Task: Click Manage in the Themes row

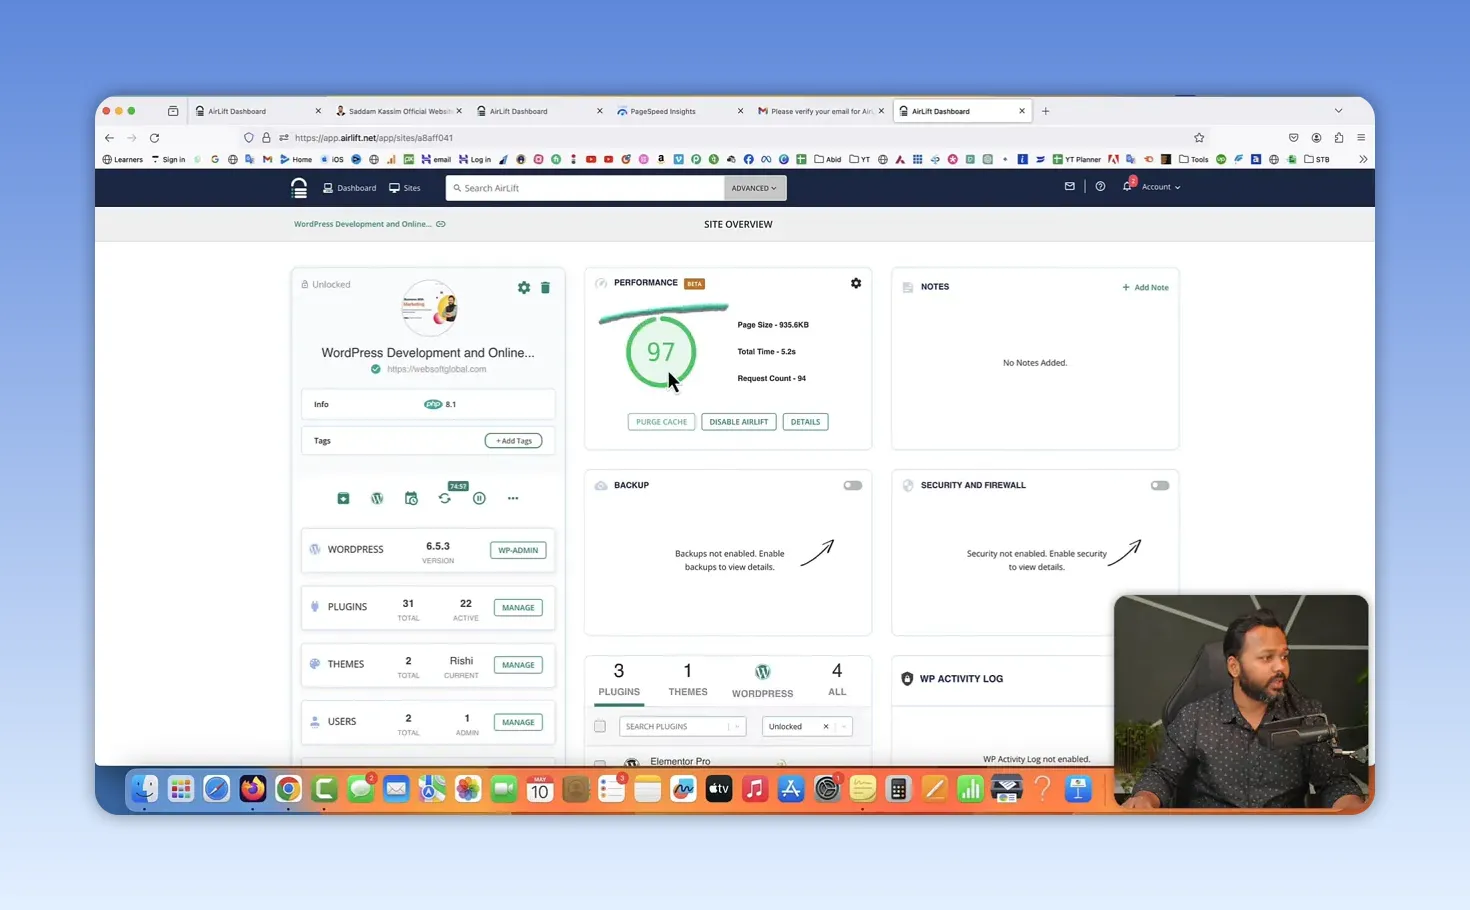Action: (518, 665)
